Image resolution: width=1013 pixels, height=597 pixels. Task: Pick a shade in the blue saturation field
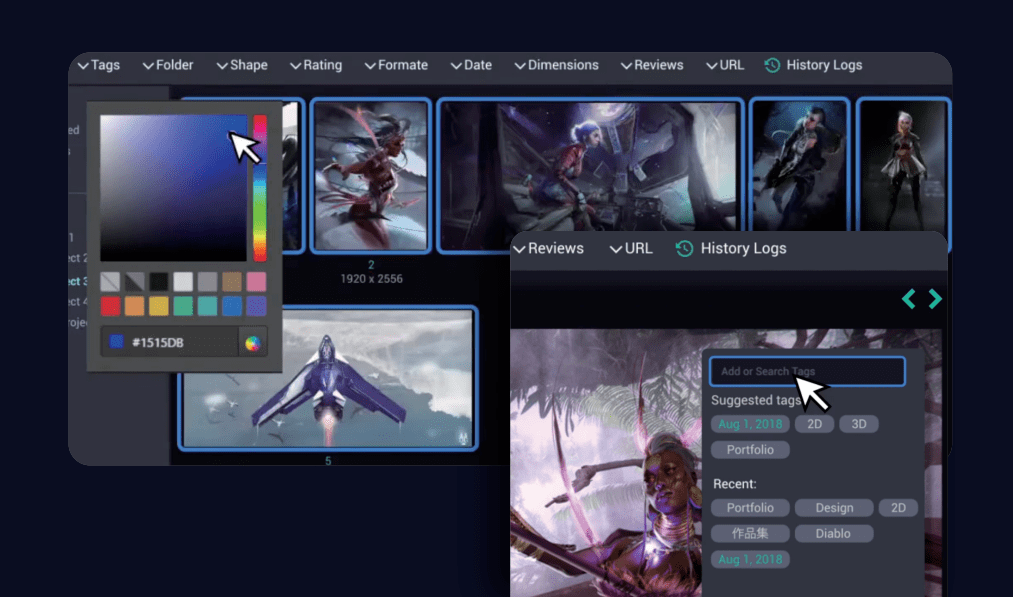173,188
